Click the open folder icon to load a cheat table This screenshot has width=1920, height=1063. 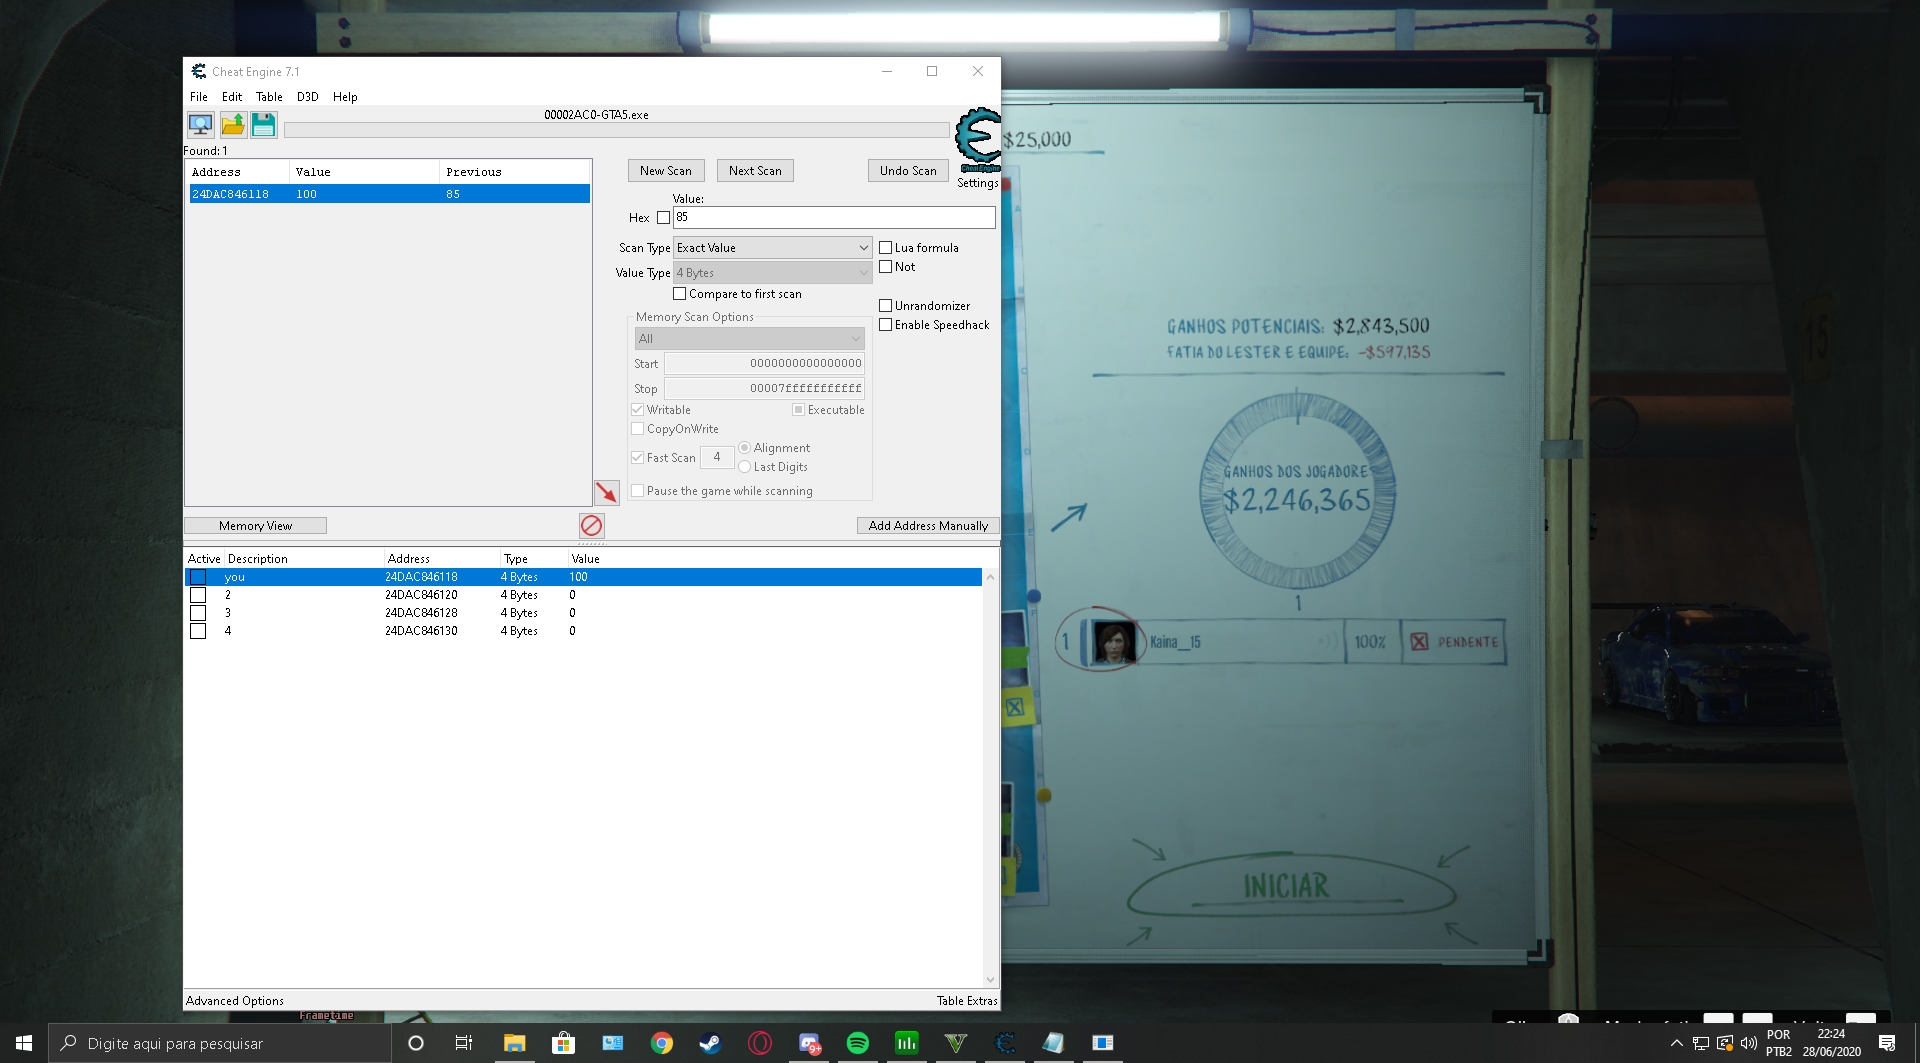(x=233, y=124)
